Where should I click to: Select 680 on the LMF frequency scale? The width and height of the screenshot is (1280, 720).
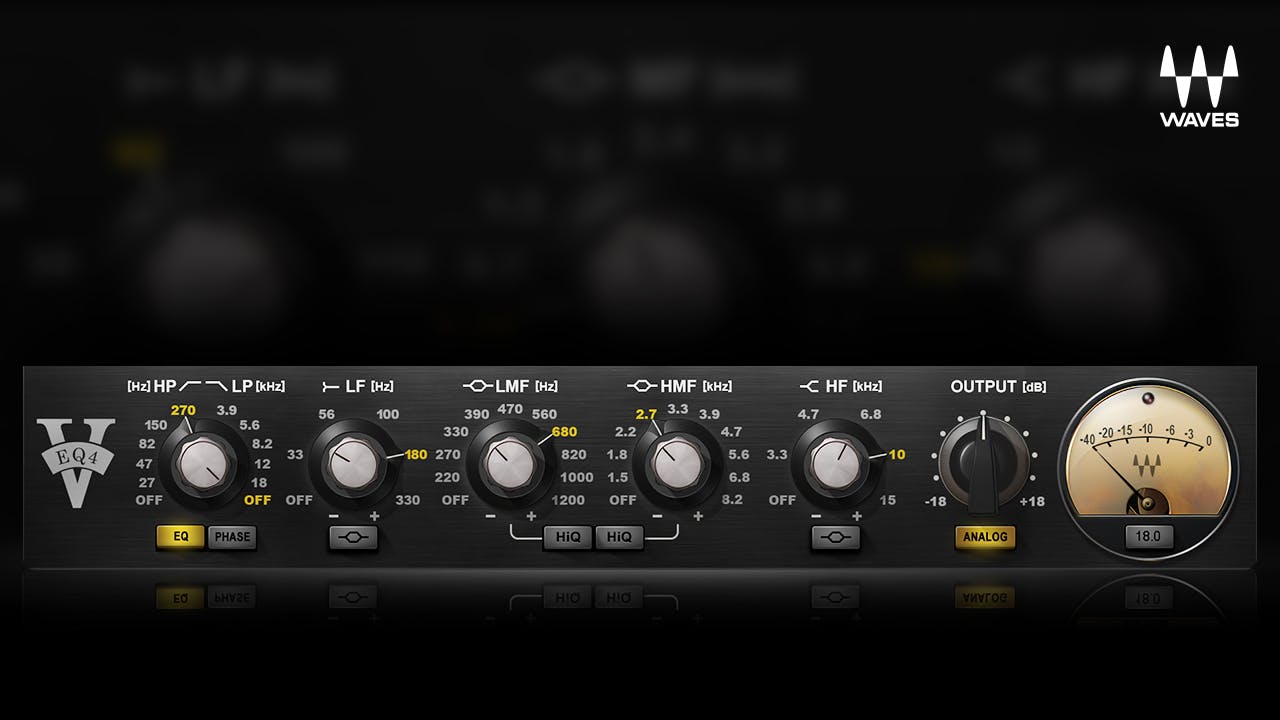(x=563, y=432)
